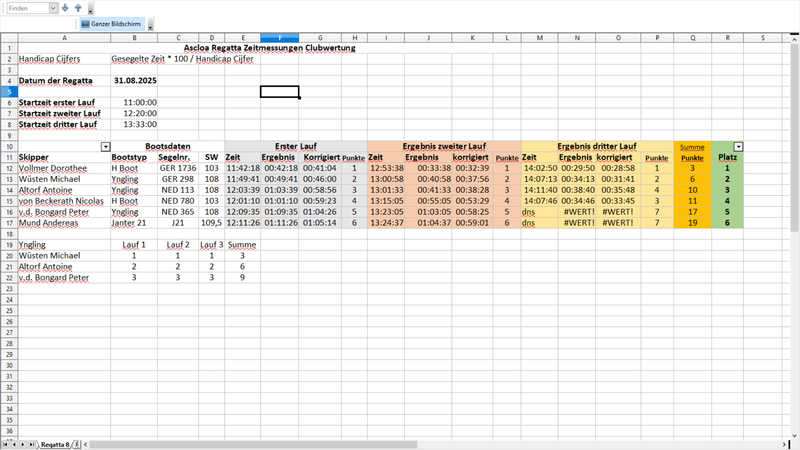The width and height of the screenshot is (800, 450).
Task: Click into the Finden search field
Action: click(x=28, y=8)
